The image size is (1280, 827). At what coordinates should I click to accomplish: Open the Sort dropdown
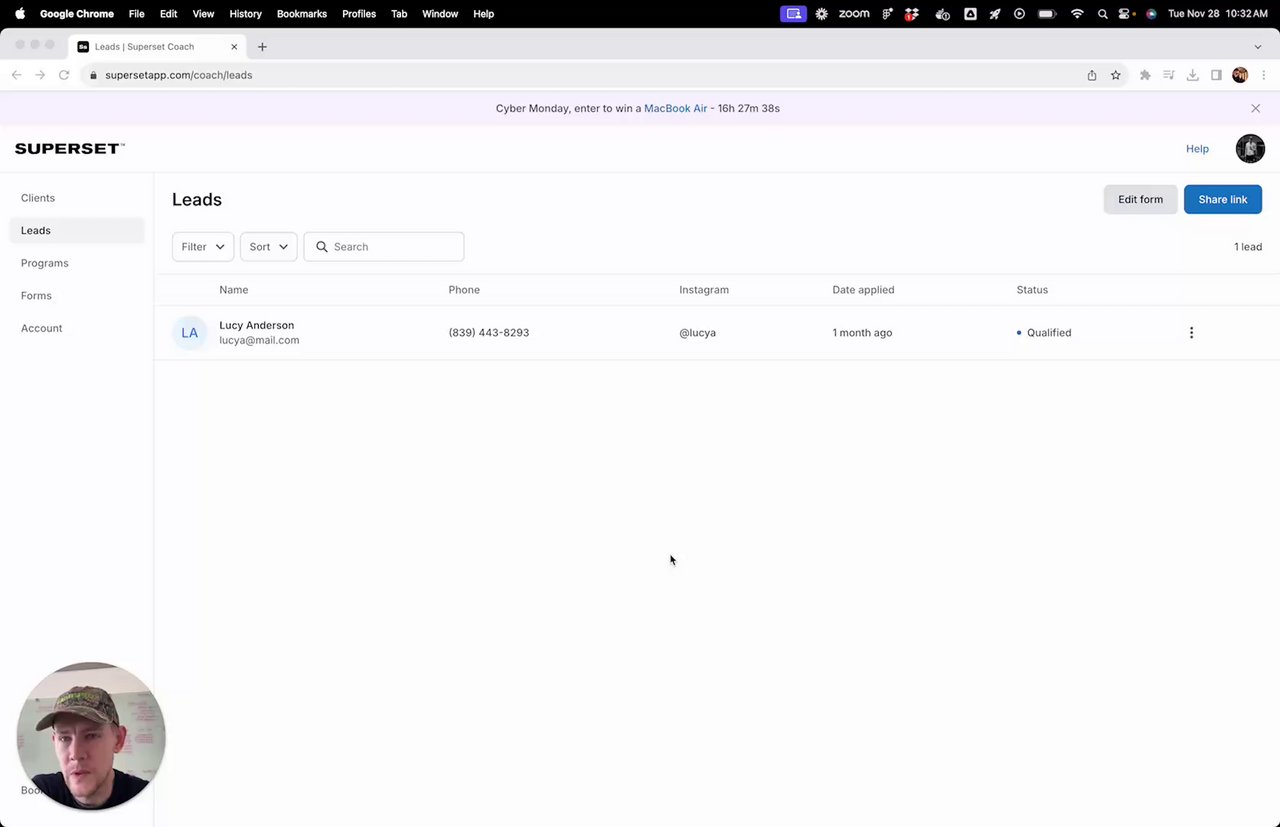[x=268, y=247]
